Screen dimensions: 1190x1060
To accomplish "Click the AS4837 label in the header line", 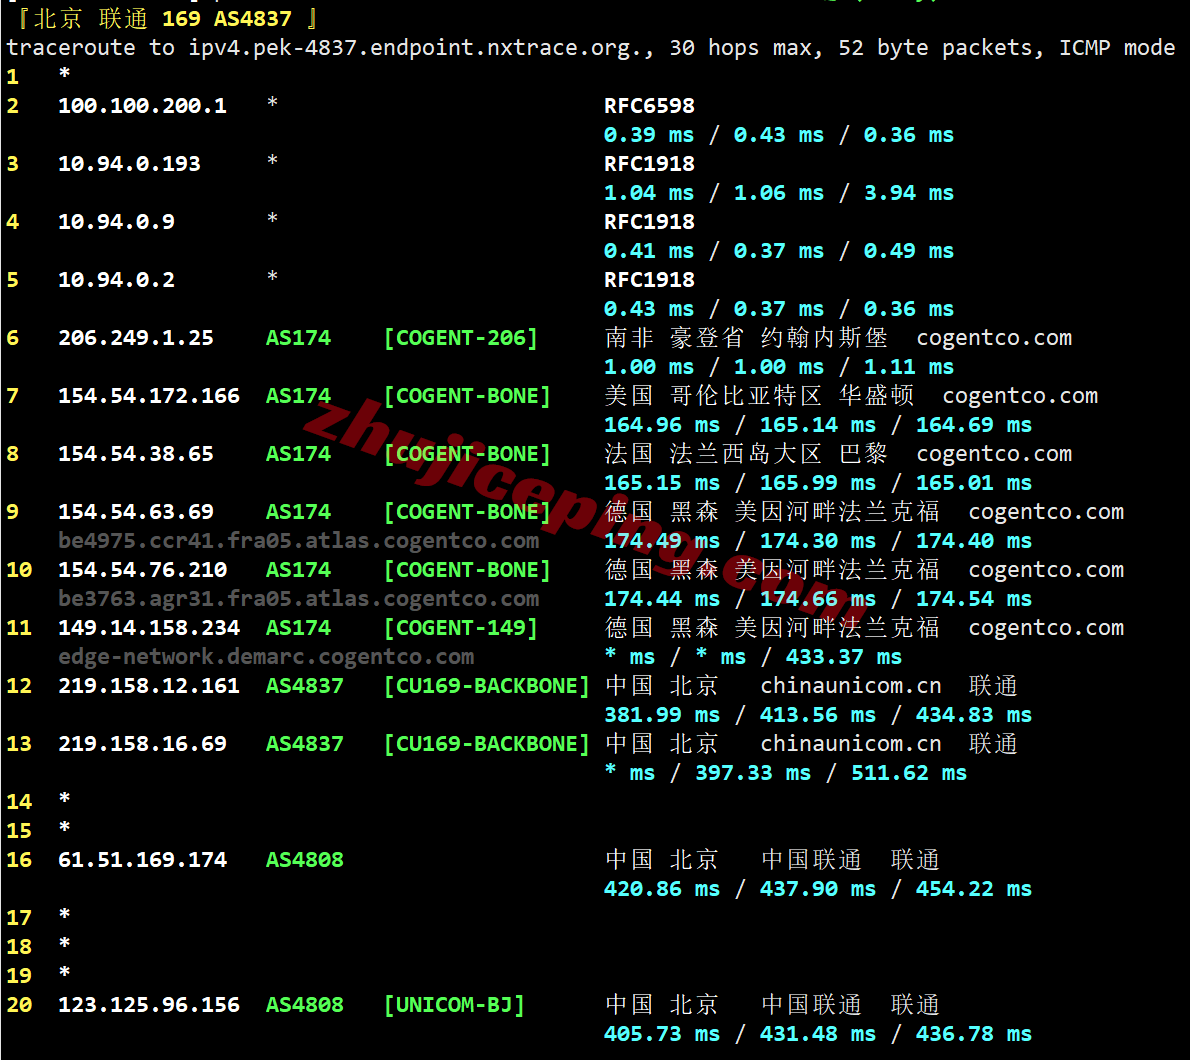I will click(252, 19).
